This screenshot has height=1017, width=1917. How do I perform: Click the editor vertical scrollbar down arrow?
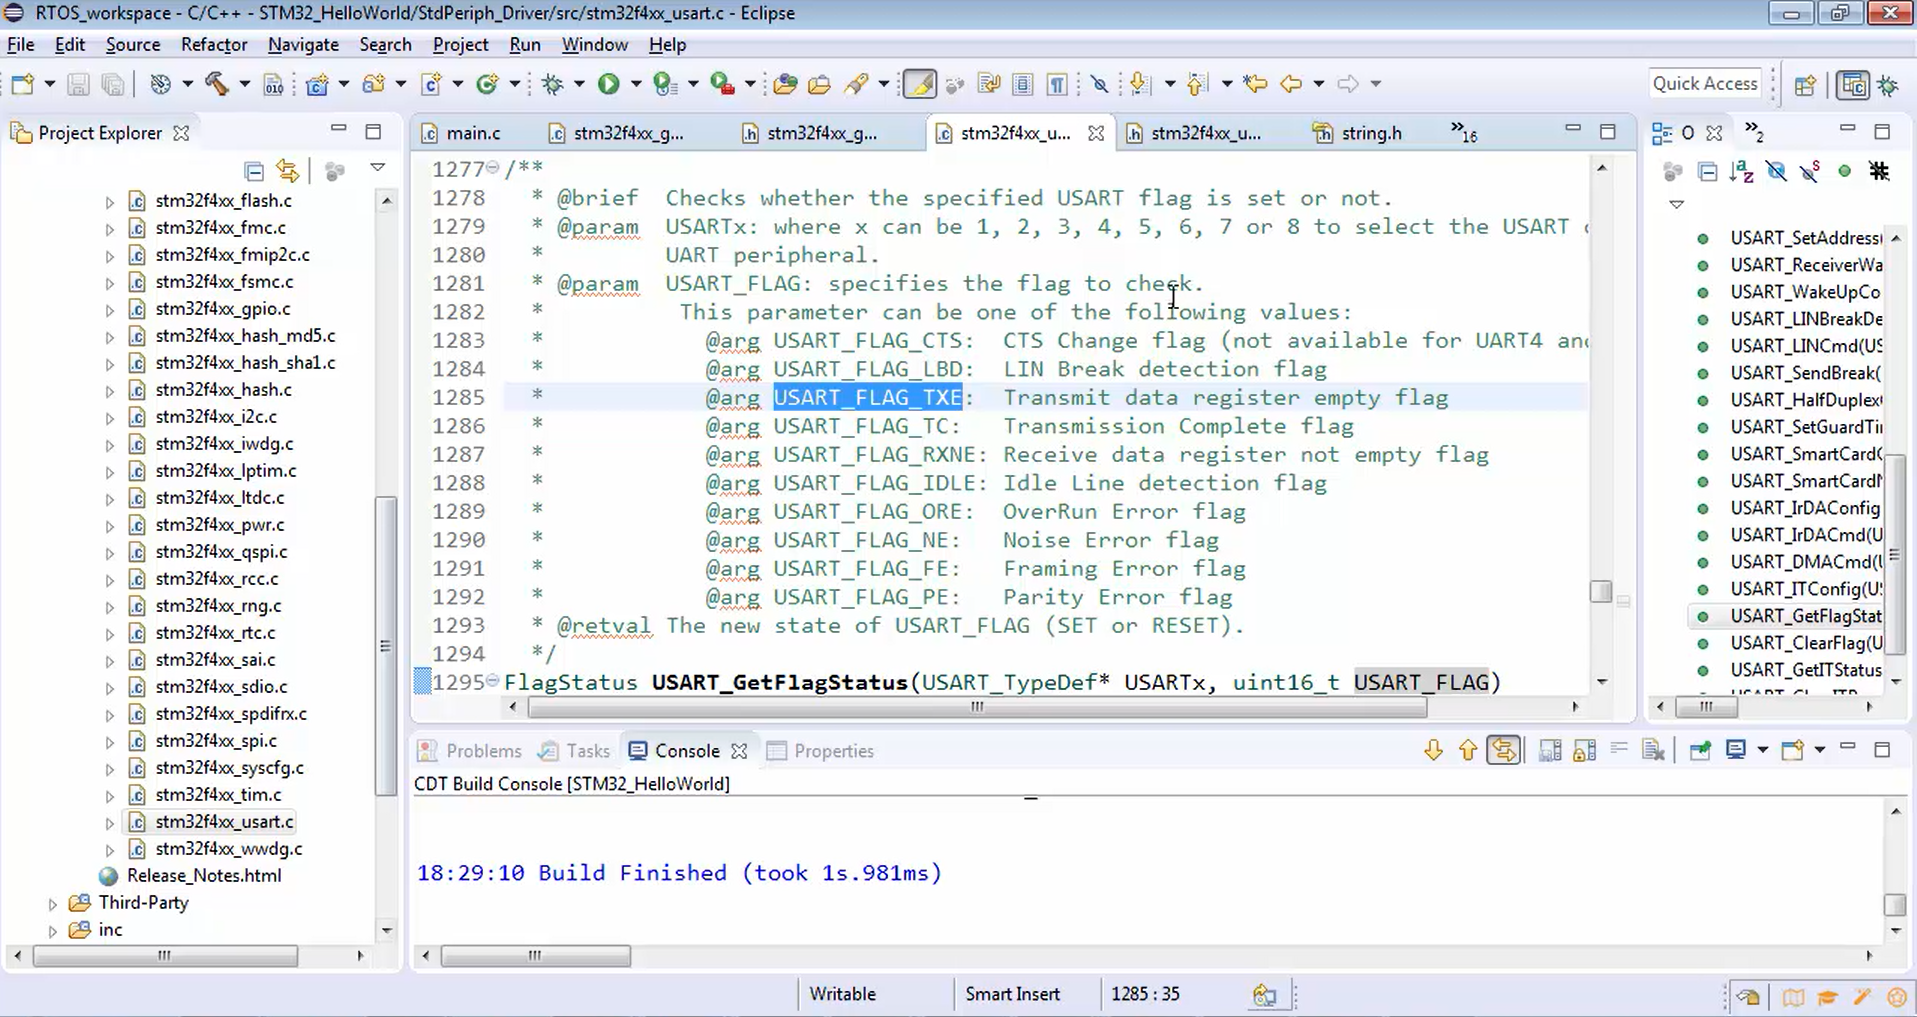pyautogui.click(x=1601, y=682)
